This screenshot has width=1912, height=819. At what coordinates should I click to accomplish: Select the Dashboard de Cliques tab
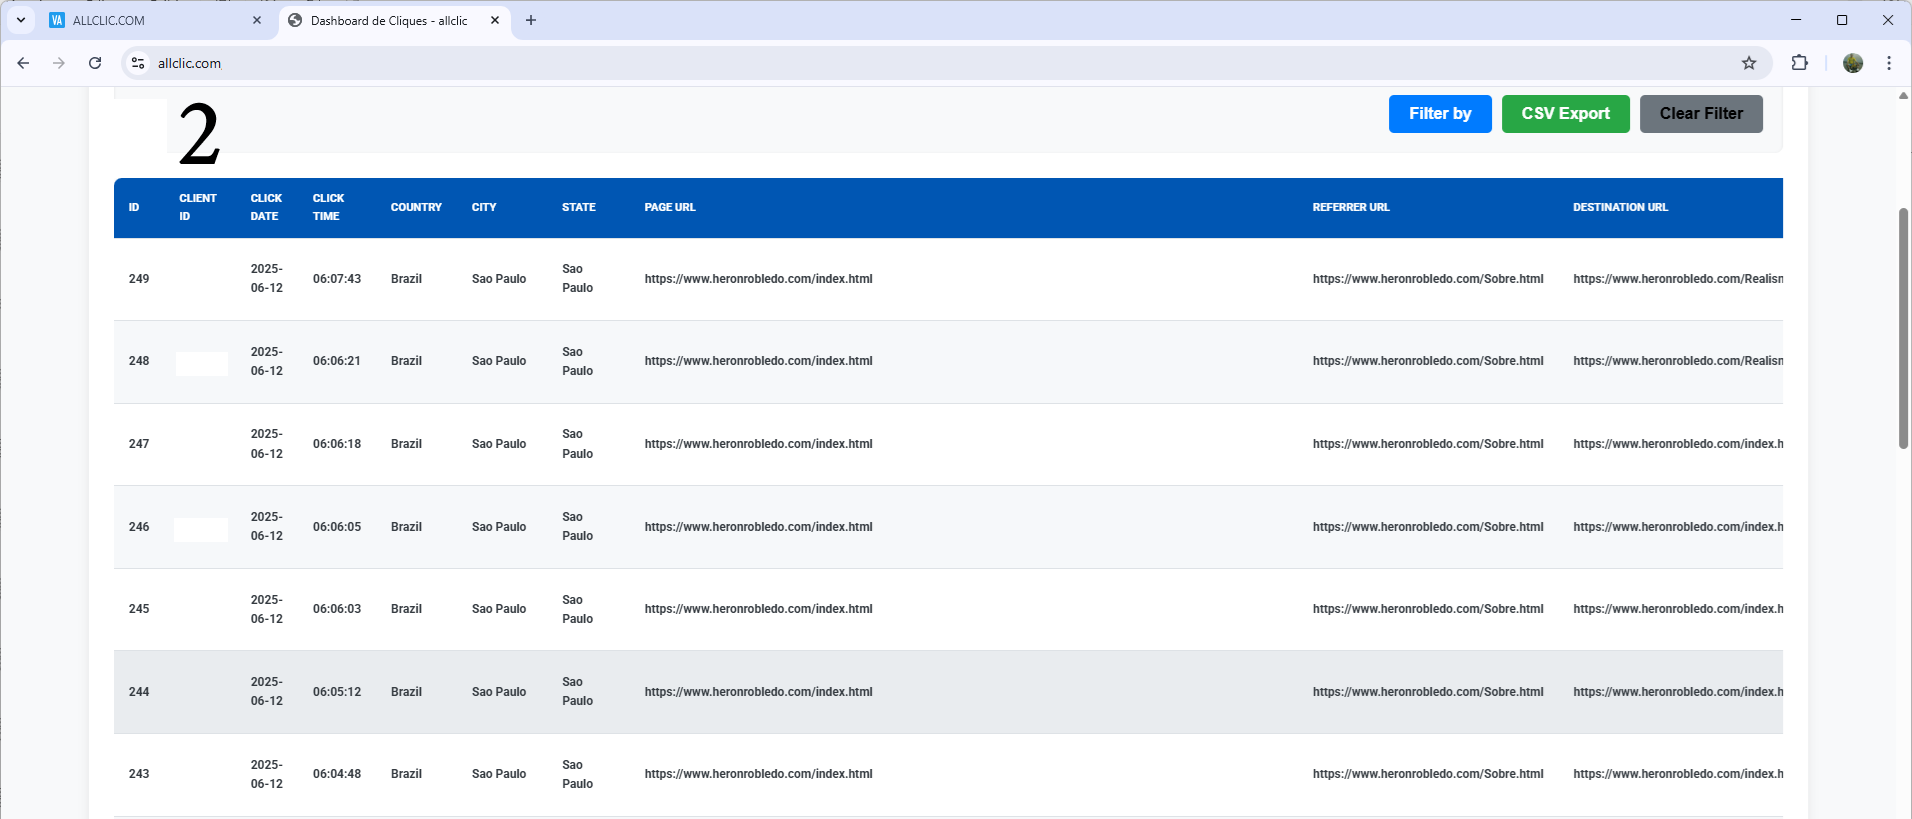[394, 20]
